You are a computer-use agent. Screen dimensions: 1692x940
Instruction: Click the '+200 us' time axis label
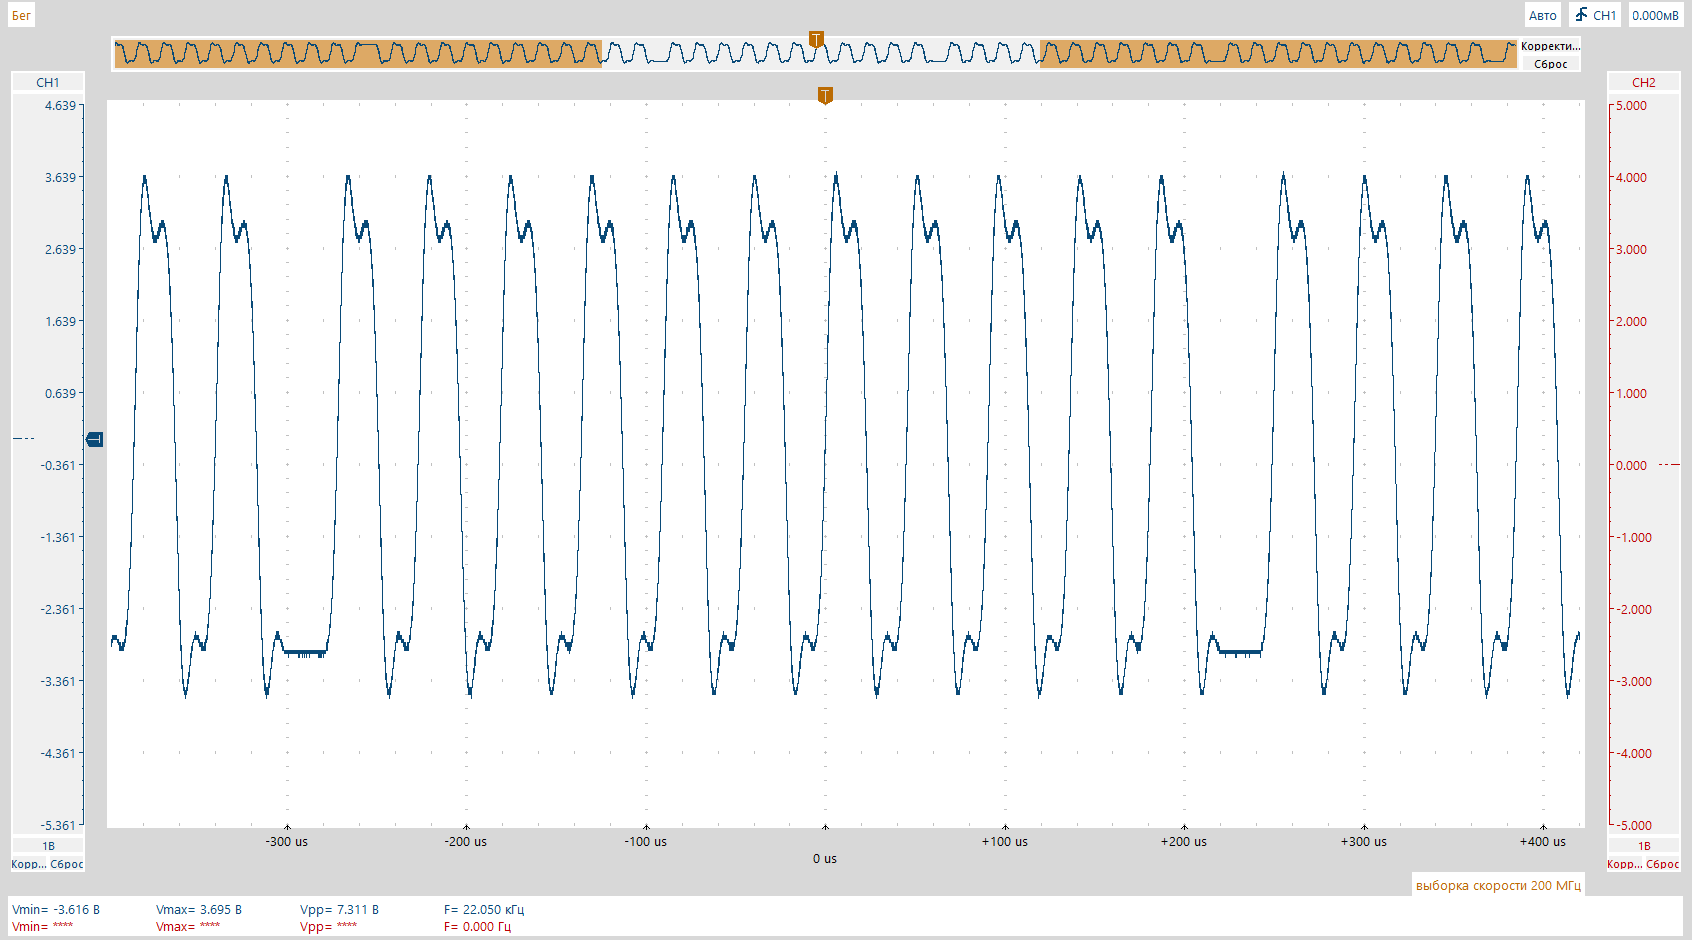coord(1184,842)
